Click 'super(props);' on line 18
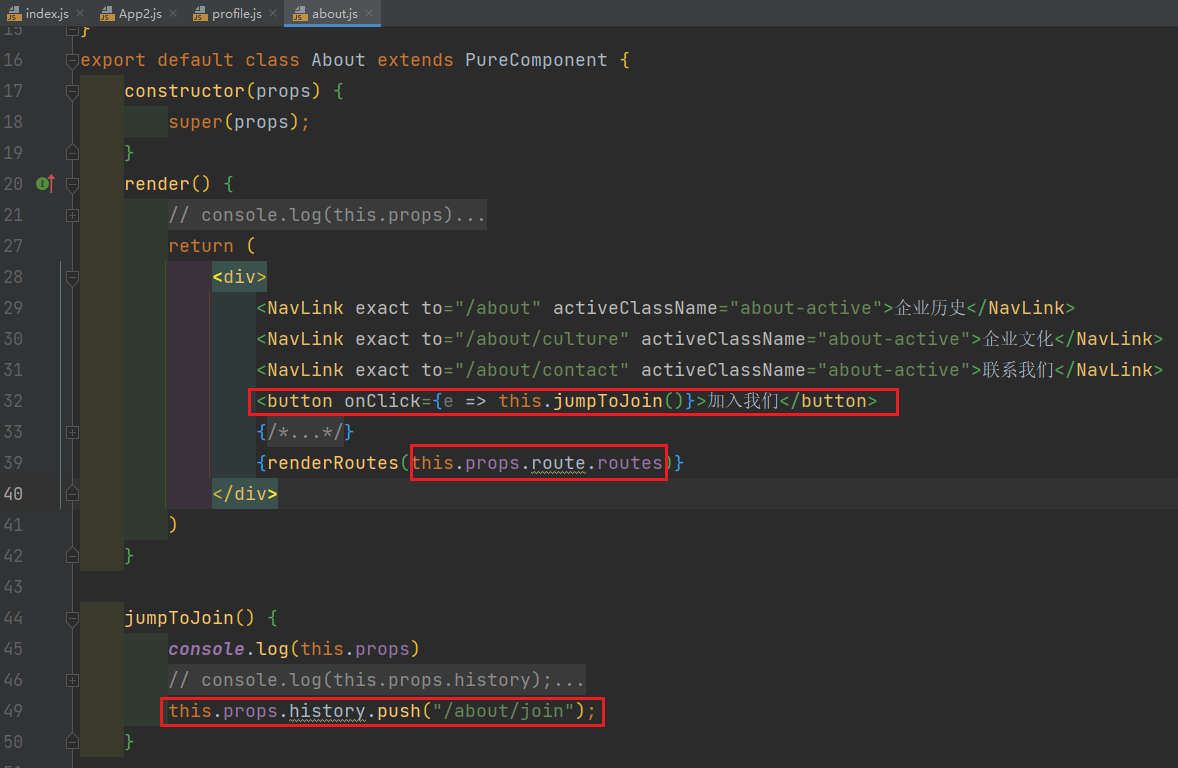Screen dimensions: 1178x768 pos(239,122)
